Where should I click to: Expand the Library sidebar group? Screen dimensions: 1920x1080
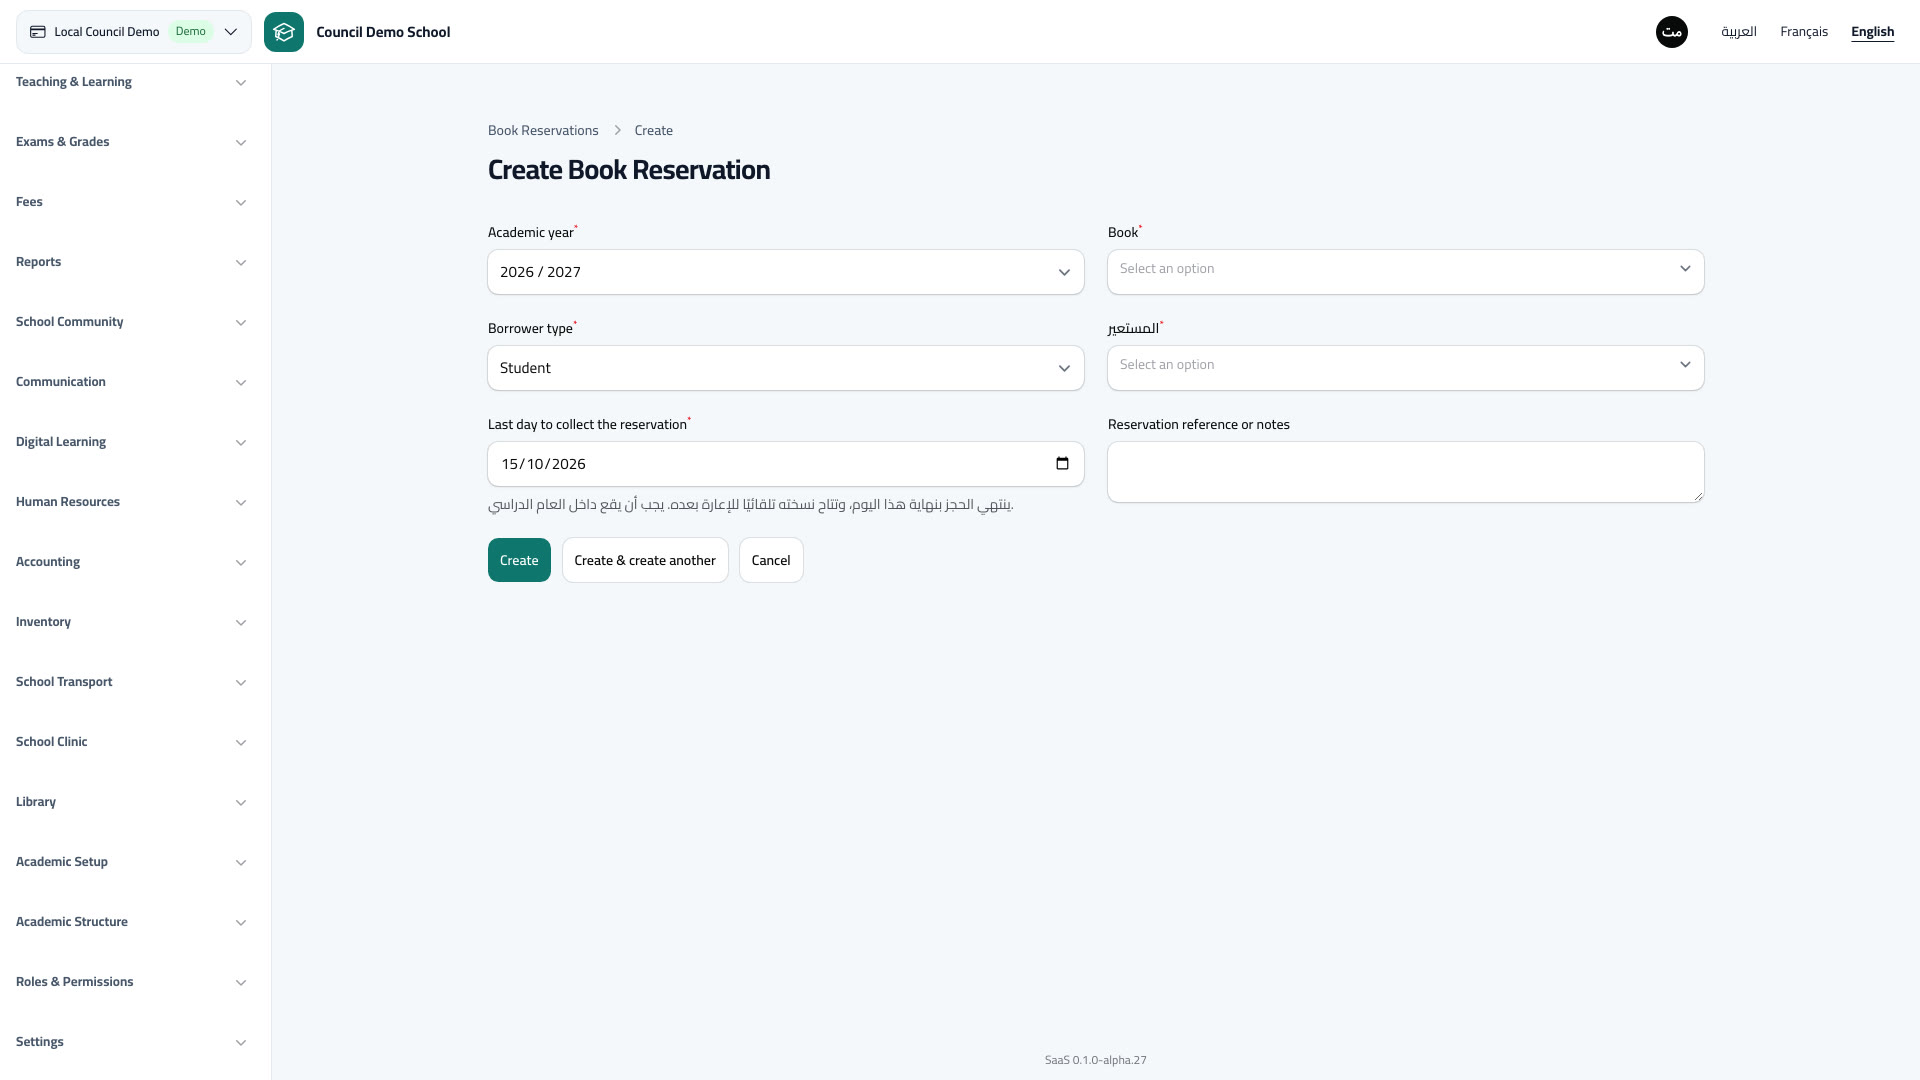131,802
